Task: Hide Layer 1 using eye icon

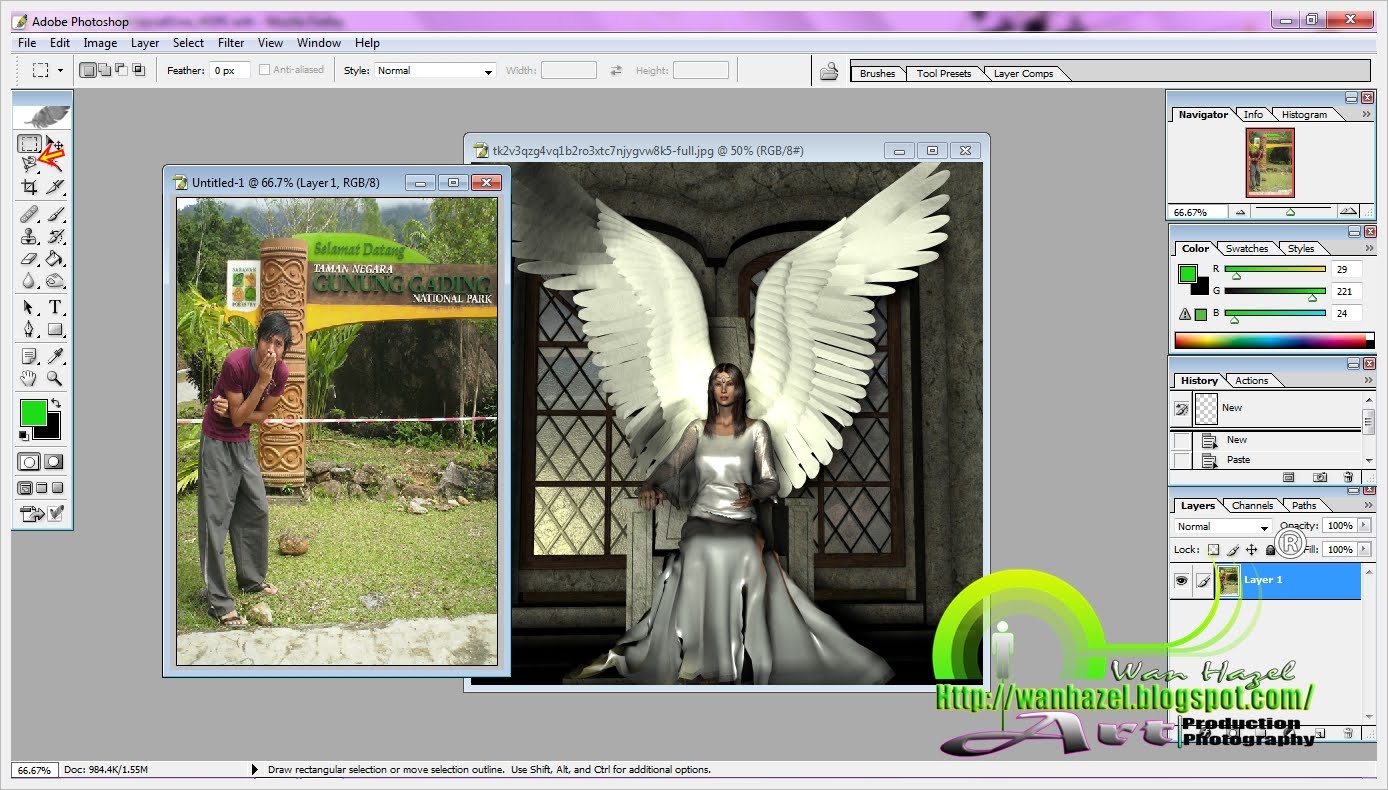Action: [1181, 580]
